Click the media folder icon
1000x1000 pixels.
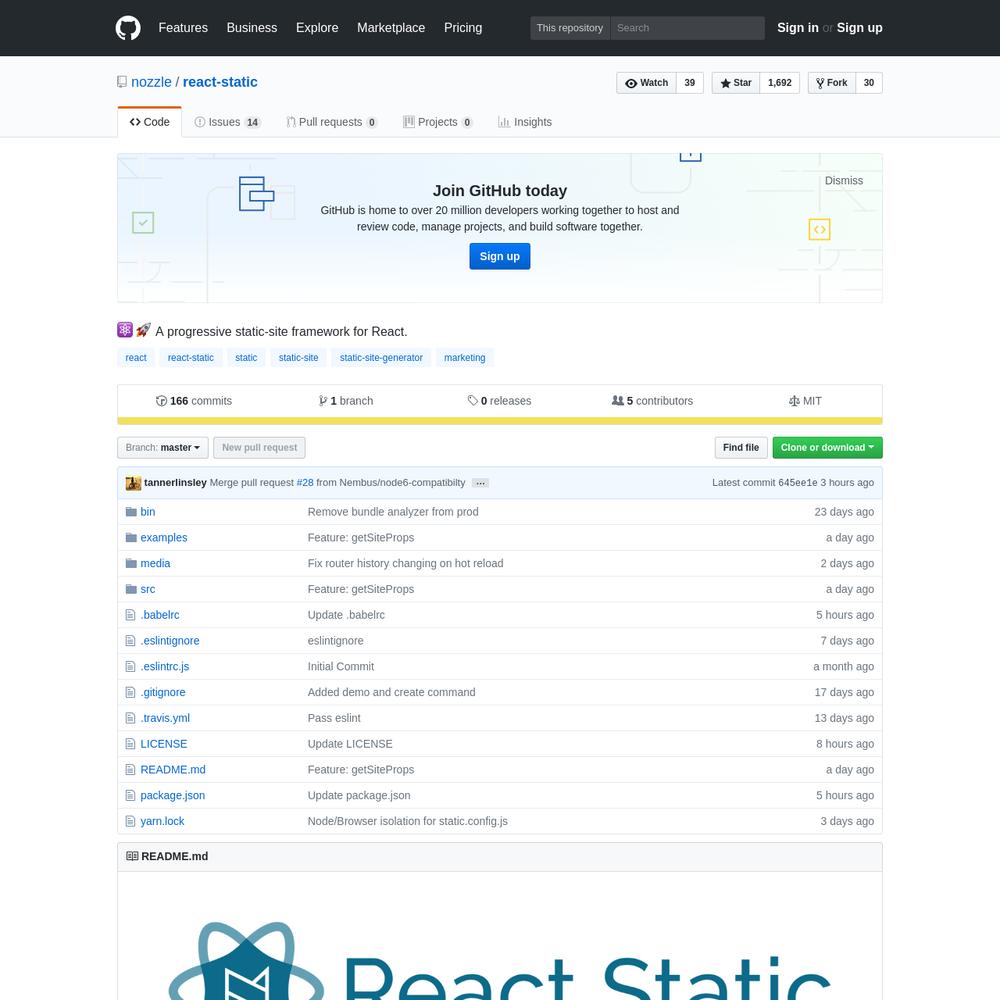pyautogui.click(x=131, y=563)
